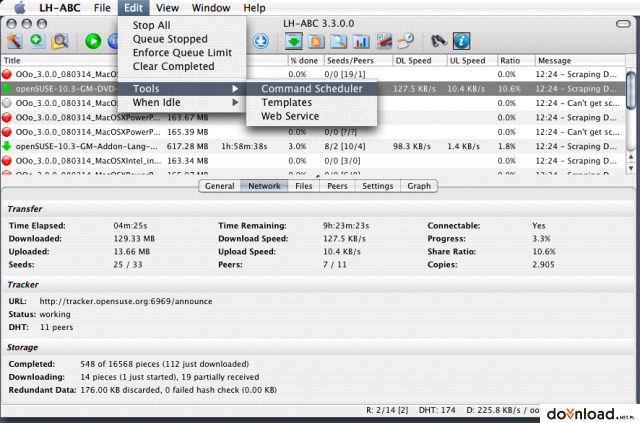Select the Network tab
The height and width of the screenshot is (423, 640).
(264, 186)
